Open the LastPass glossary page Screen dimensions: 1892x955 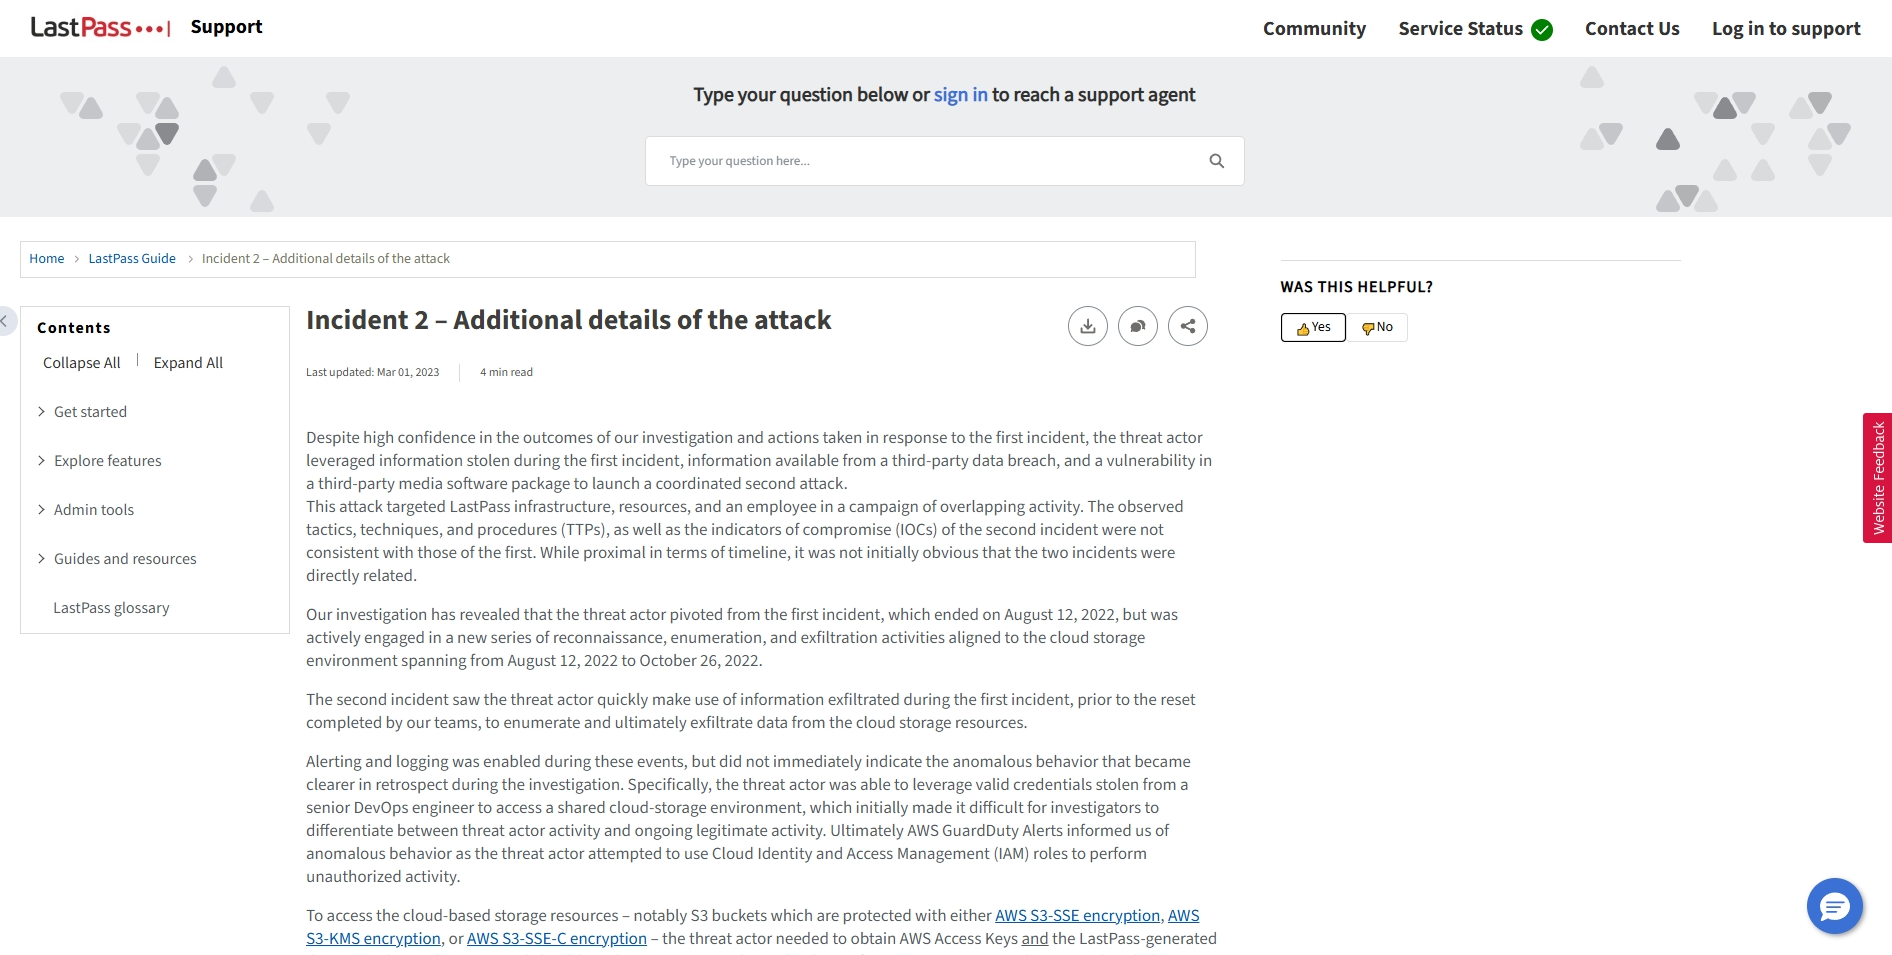111,608
